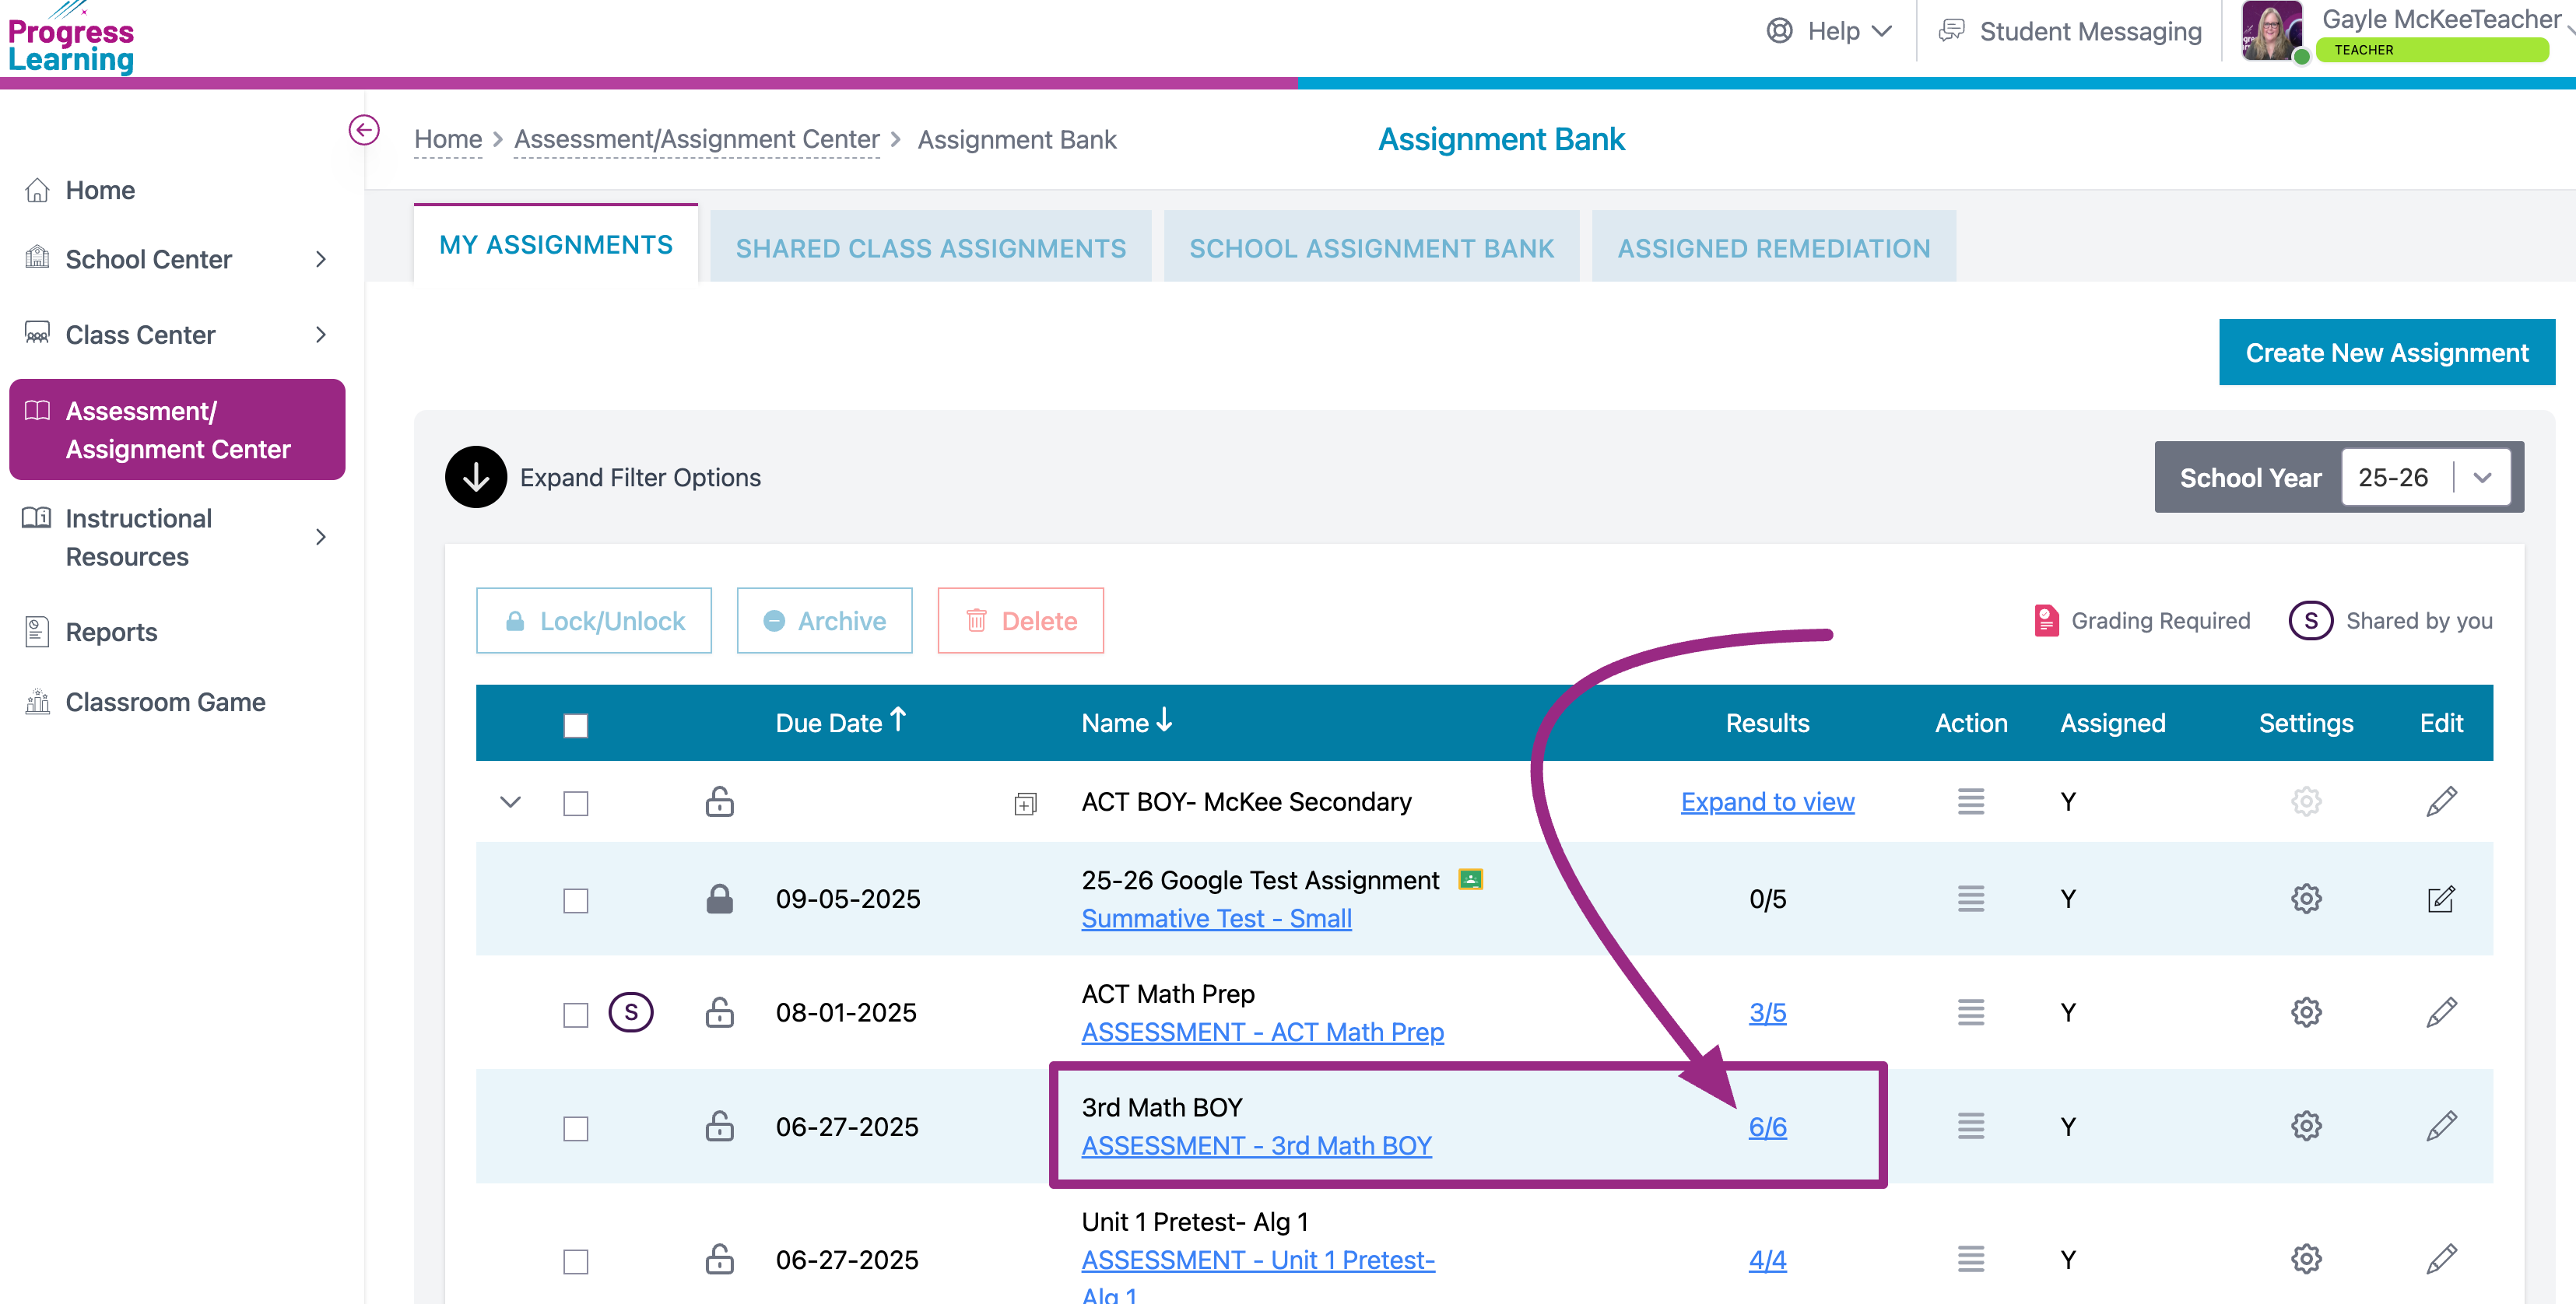The image size is (2576, 1304).
Task: Switch to School Assignment Bank tab
Action: point(1372,247)
